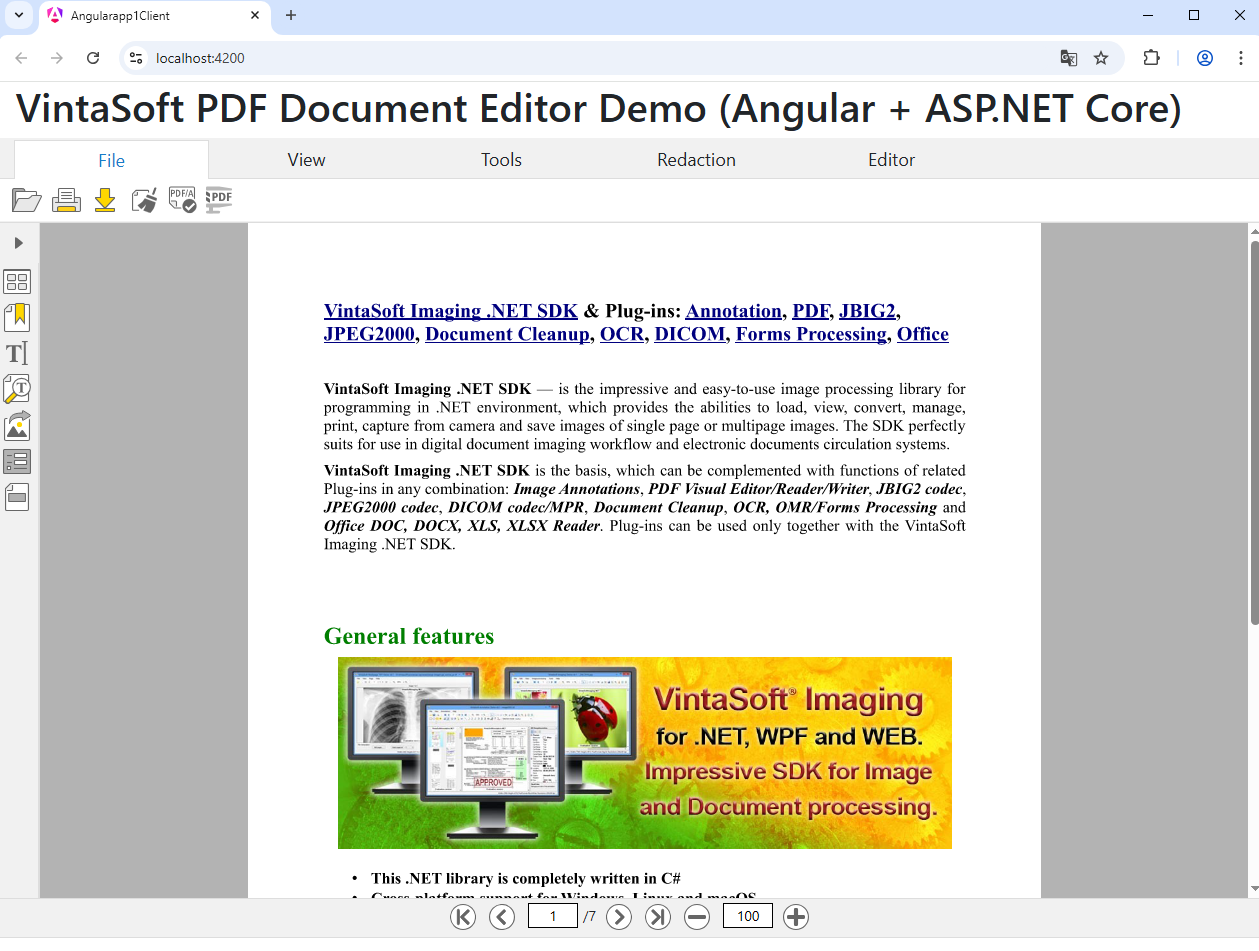Switch to the View tab
Screen dimensions: 1259x951
tap(306, 160)
